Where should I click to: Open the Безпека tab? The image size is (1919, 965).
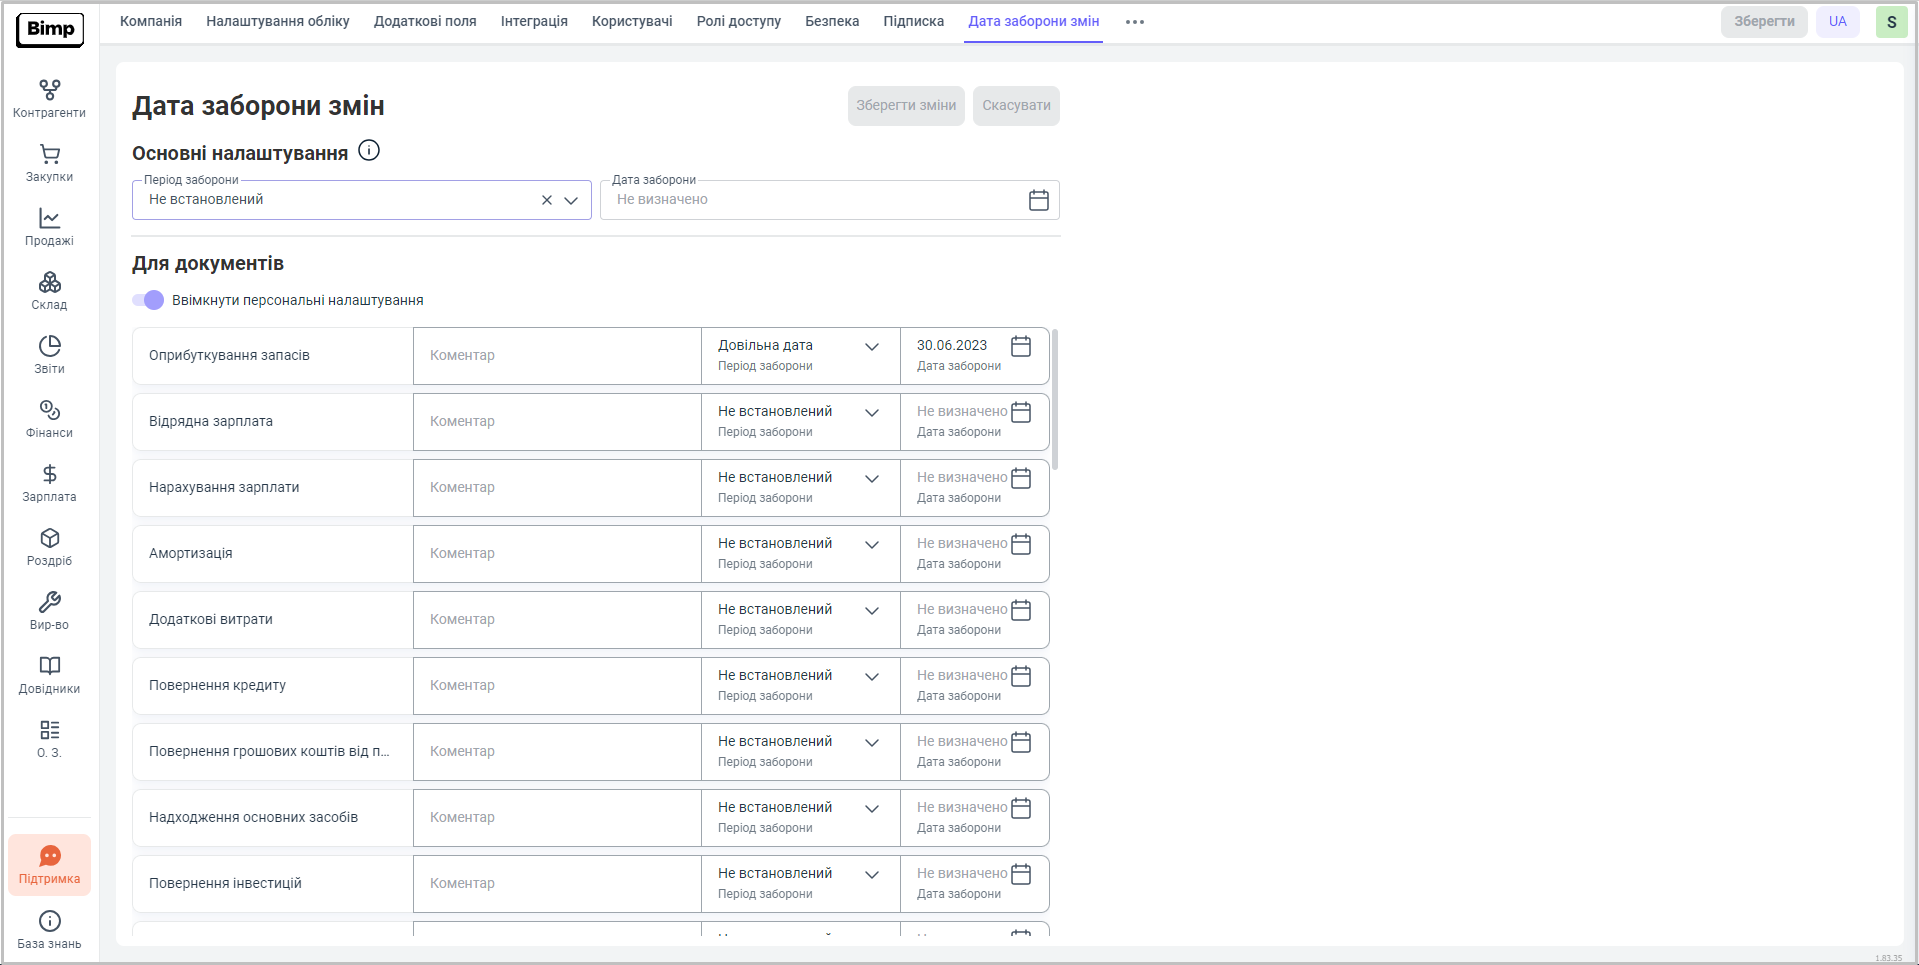click(831, 21)
